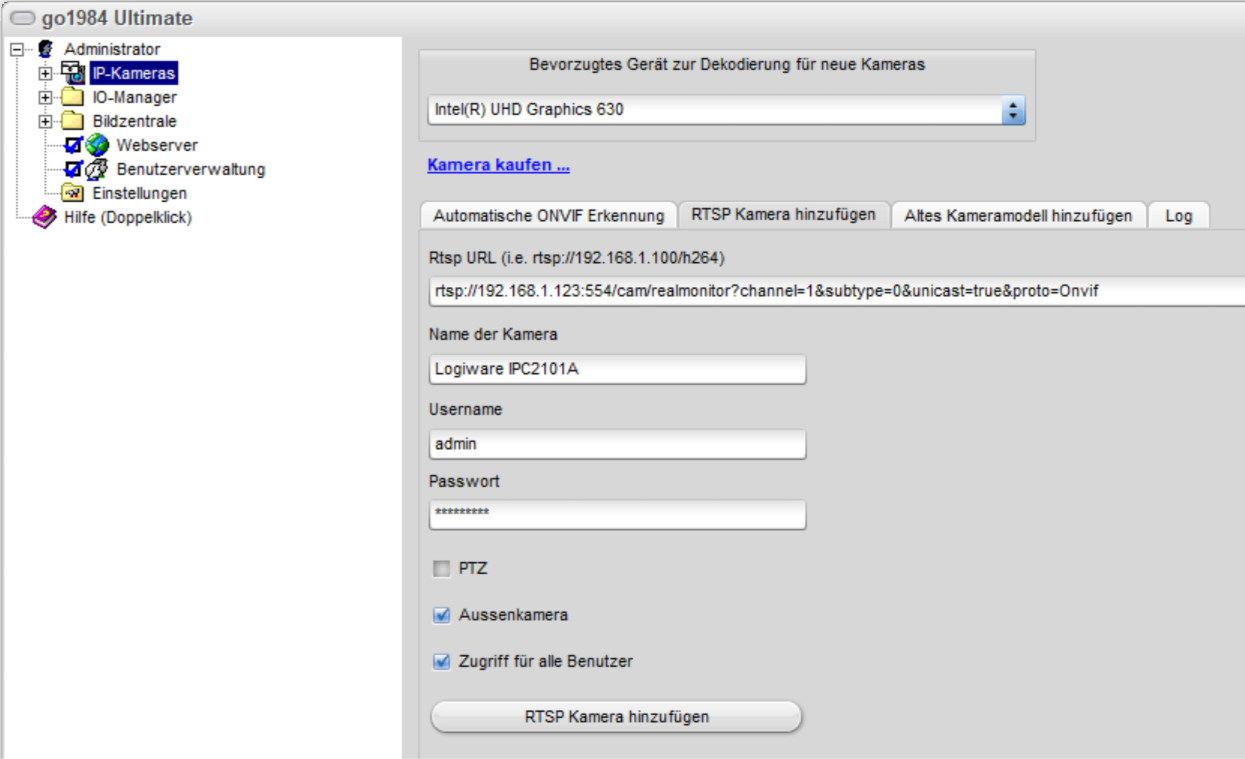Click the Einstellungen settings folder icon
The width and height of the screenshot is (1245, 759).
(73, 193)
